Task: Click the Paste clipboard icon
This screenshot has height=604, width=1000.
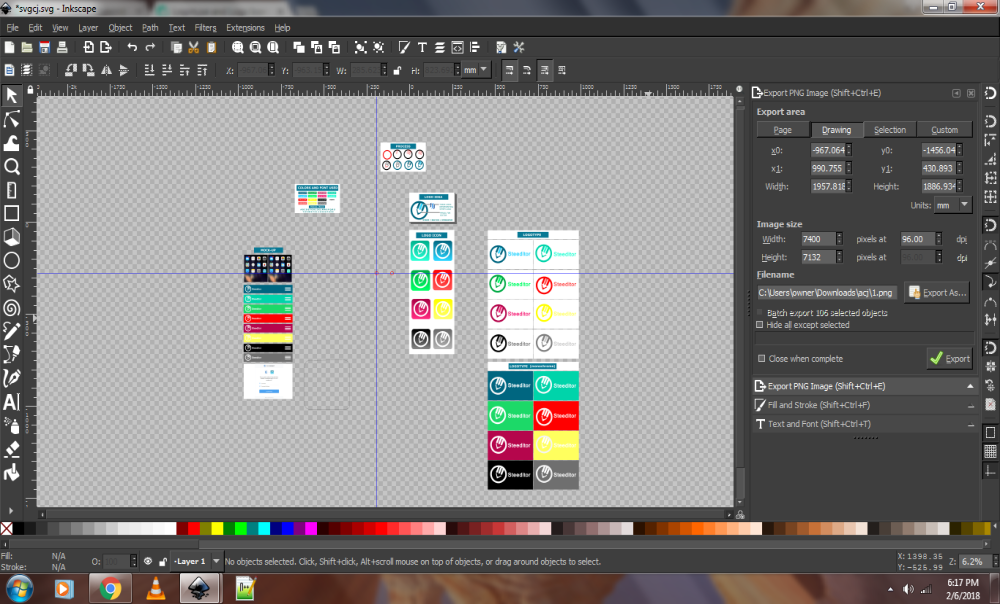Action: [212, 47]
